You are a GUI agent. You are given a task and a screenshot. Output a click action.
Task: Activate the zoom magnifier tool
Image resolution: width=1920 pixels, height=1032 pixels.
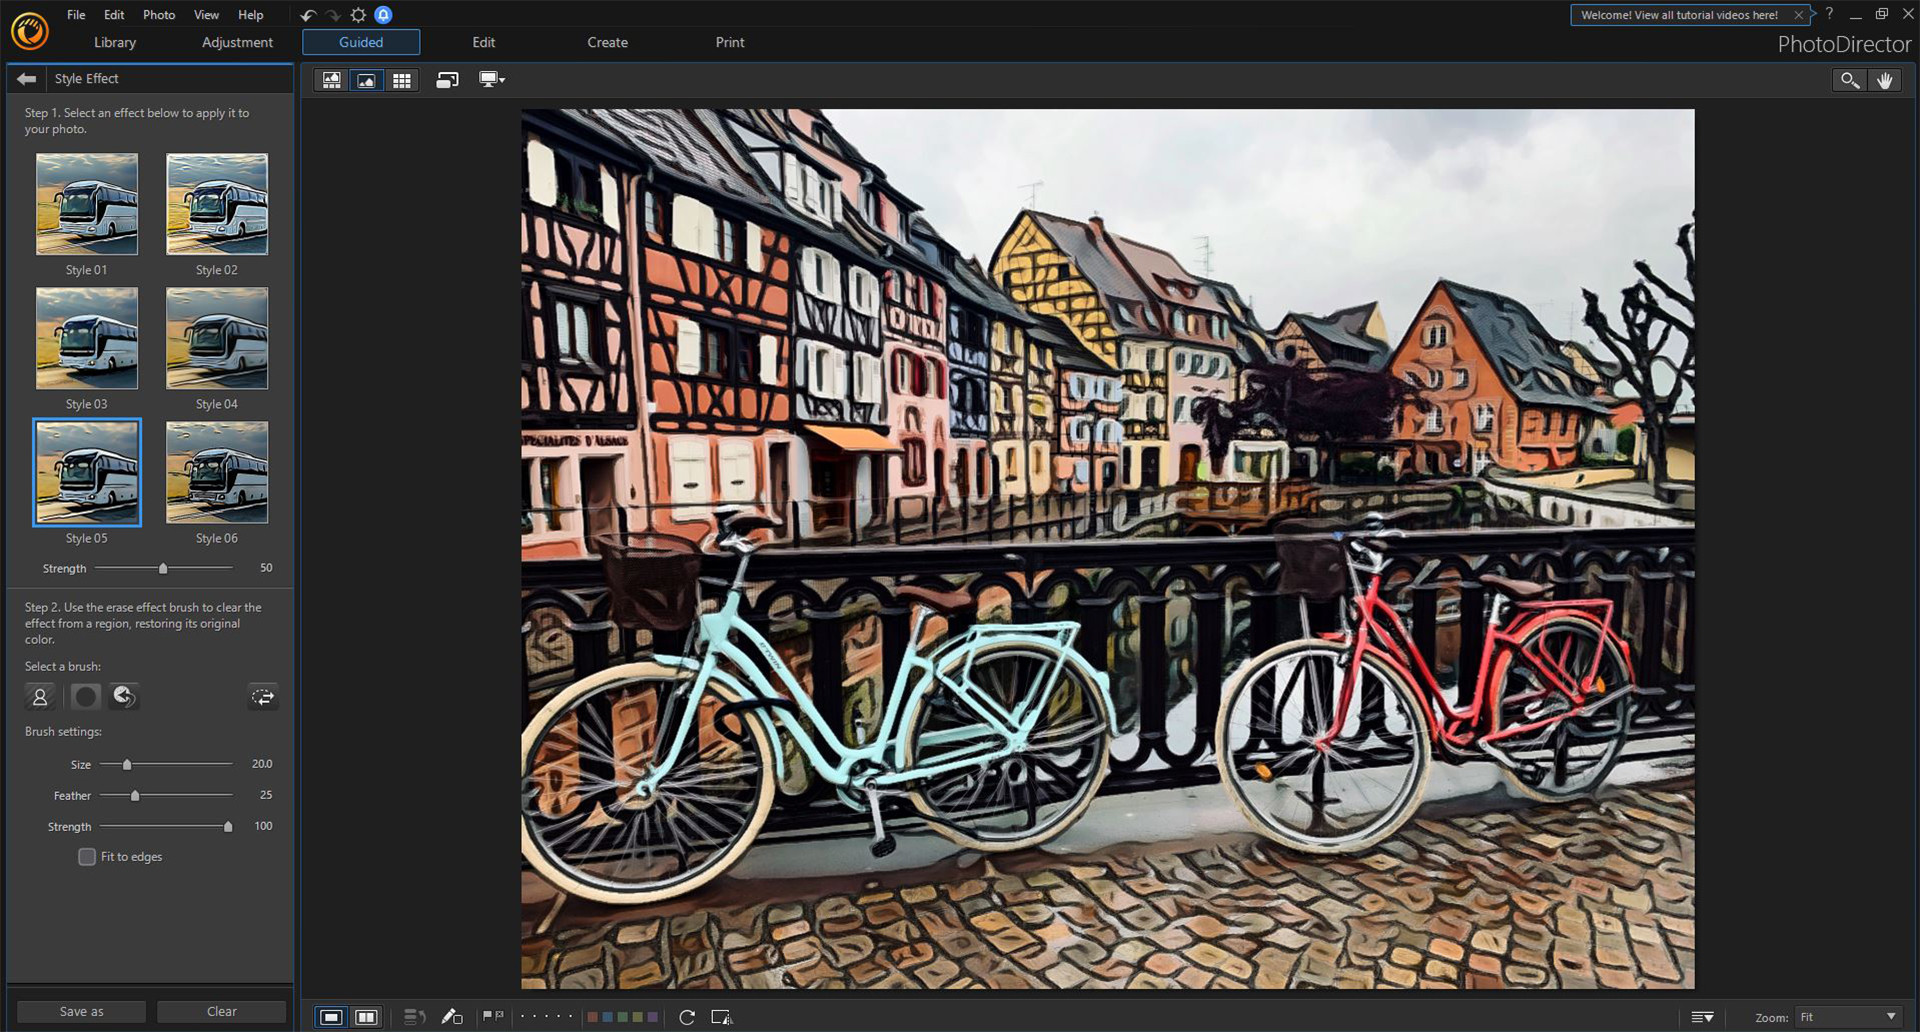click(1849, 79)
